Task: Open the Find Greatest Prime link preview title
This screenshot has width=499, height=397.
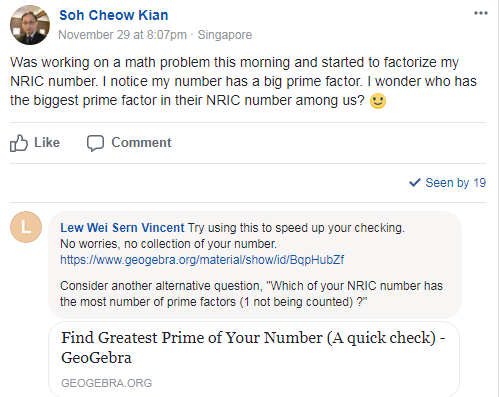Action: [x=253, y=348]
